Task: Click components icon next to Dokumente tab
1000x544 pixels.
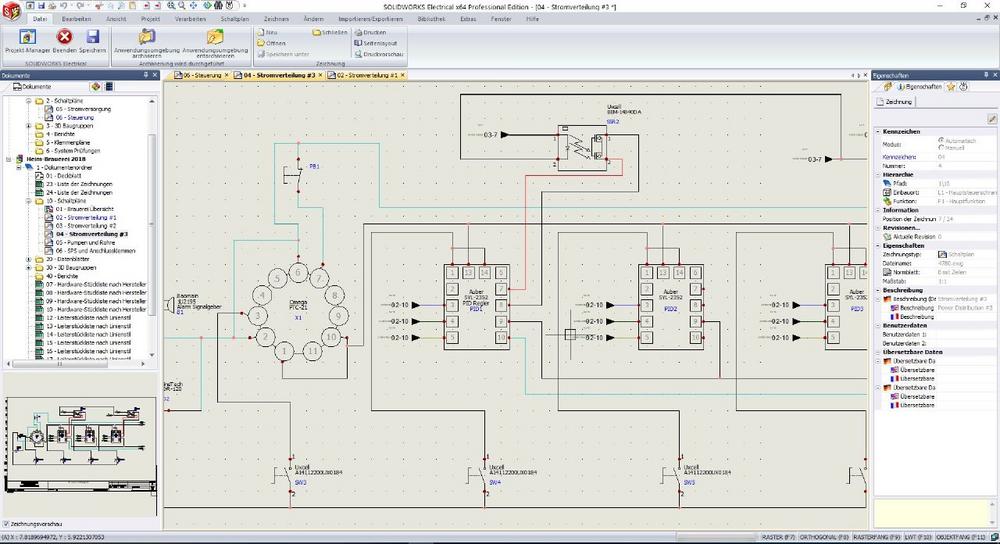Action: [96, 87]
